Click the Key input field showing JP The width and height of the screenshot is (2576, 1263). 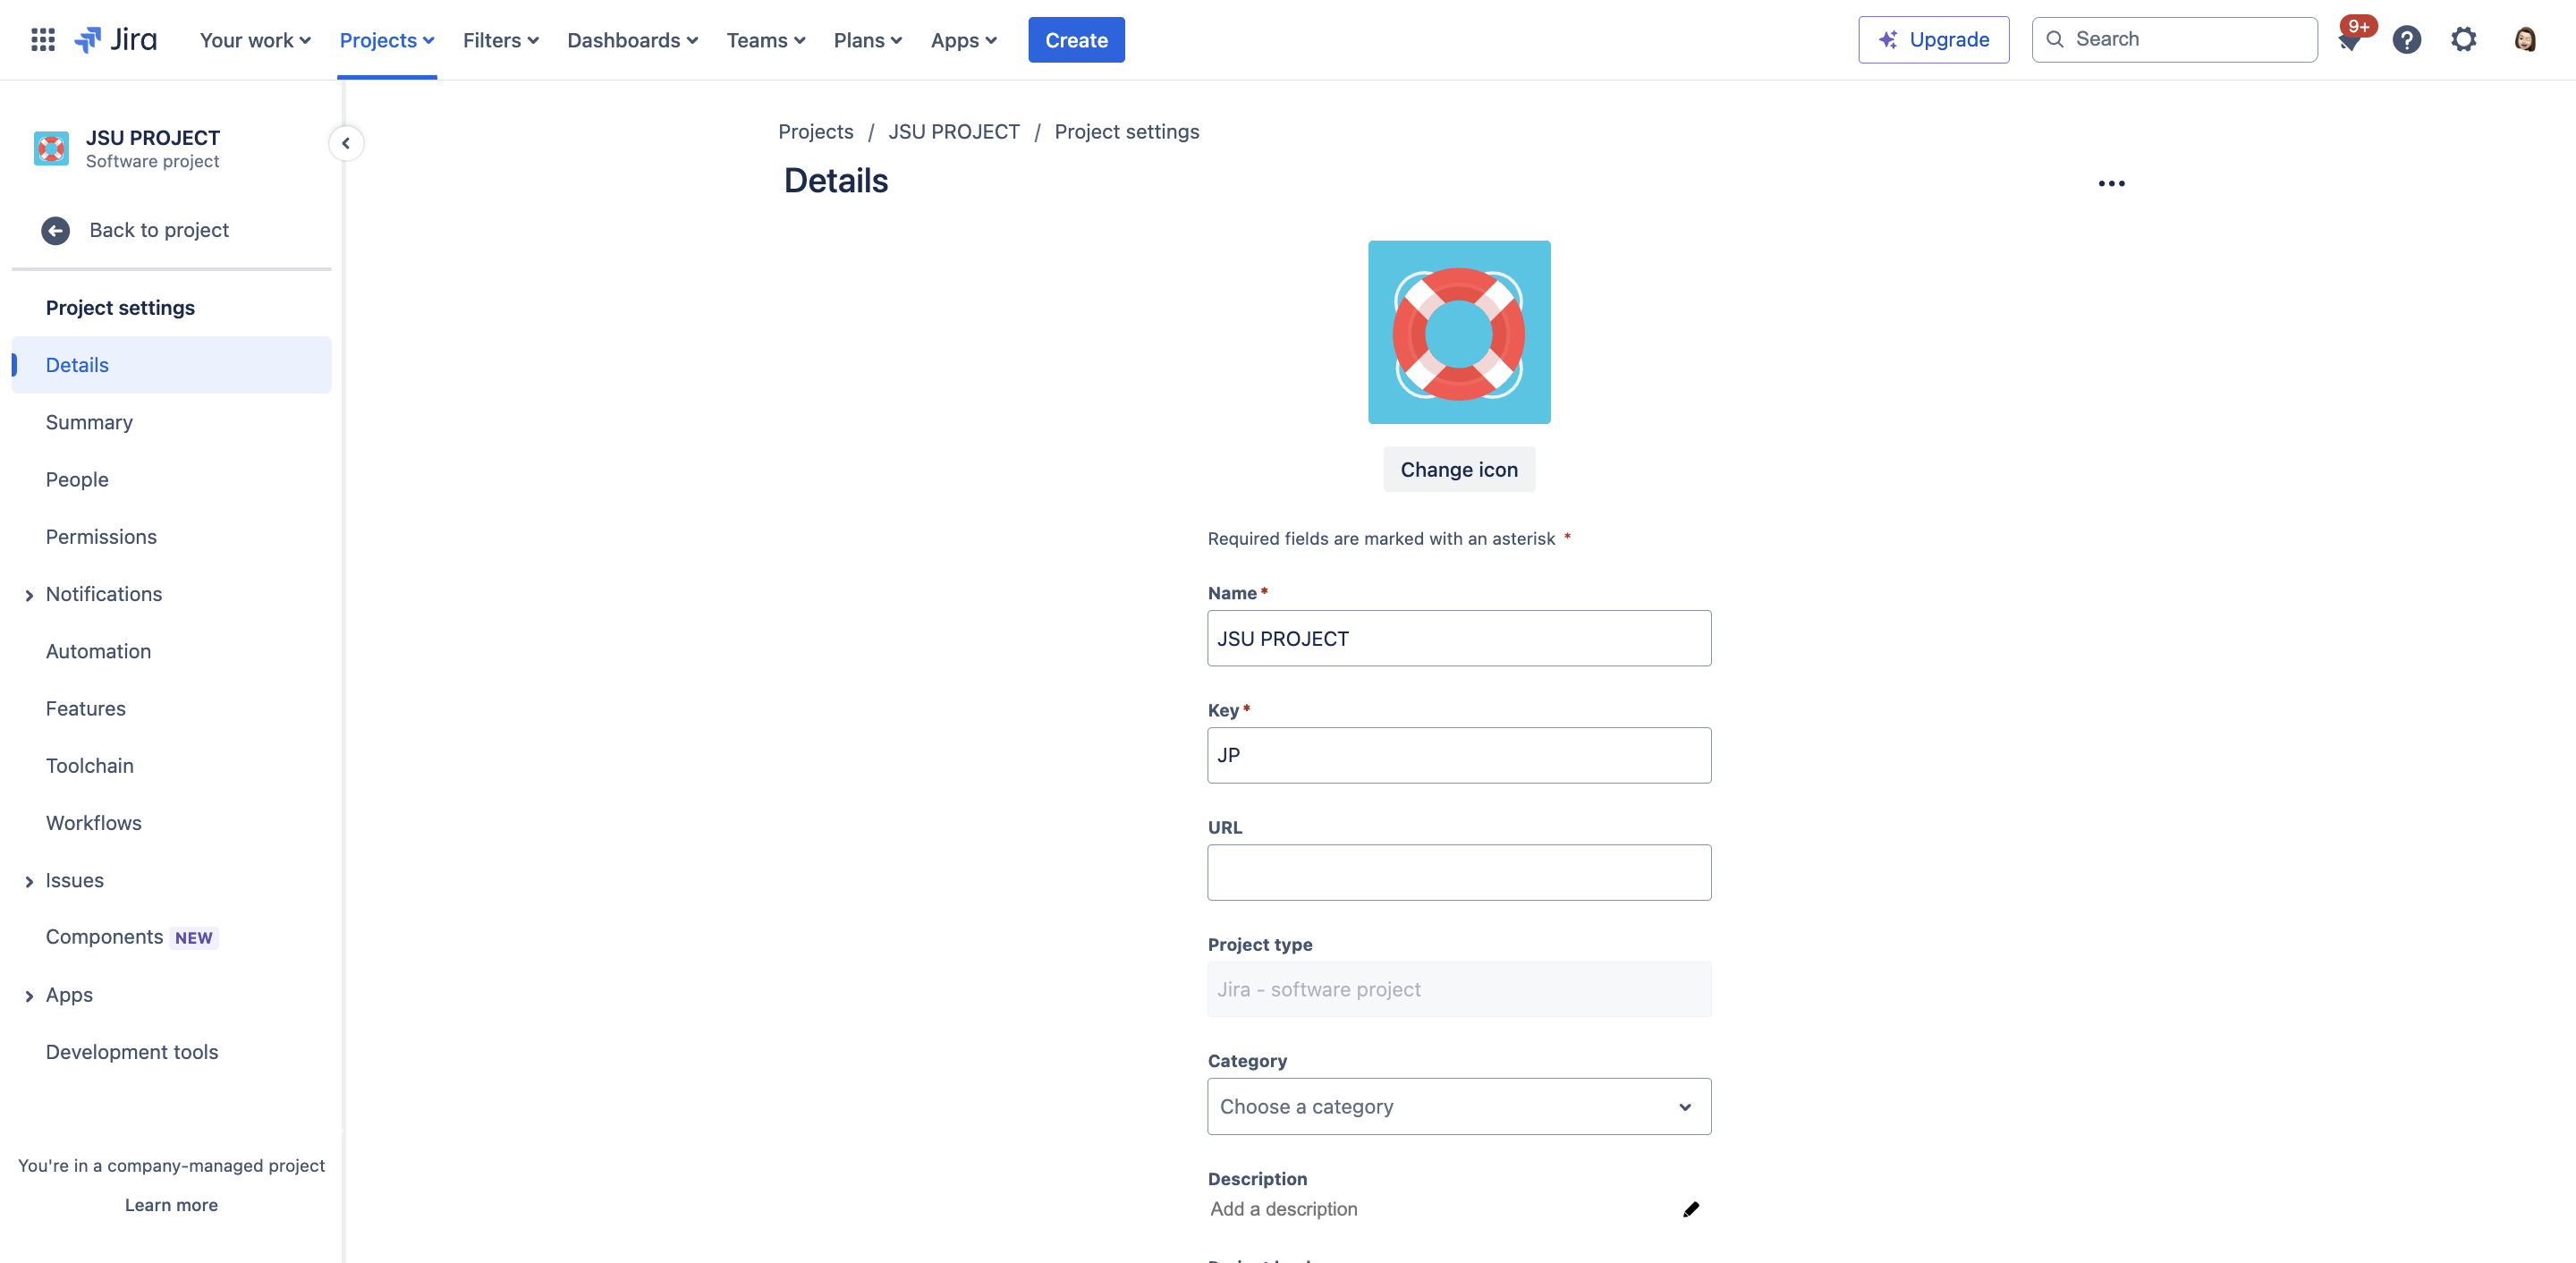pos(1459,754)
